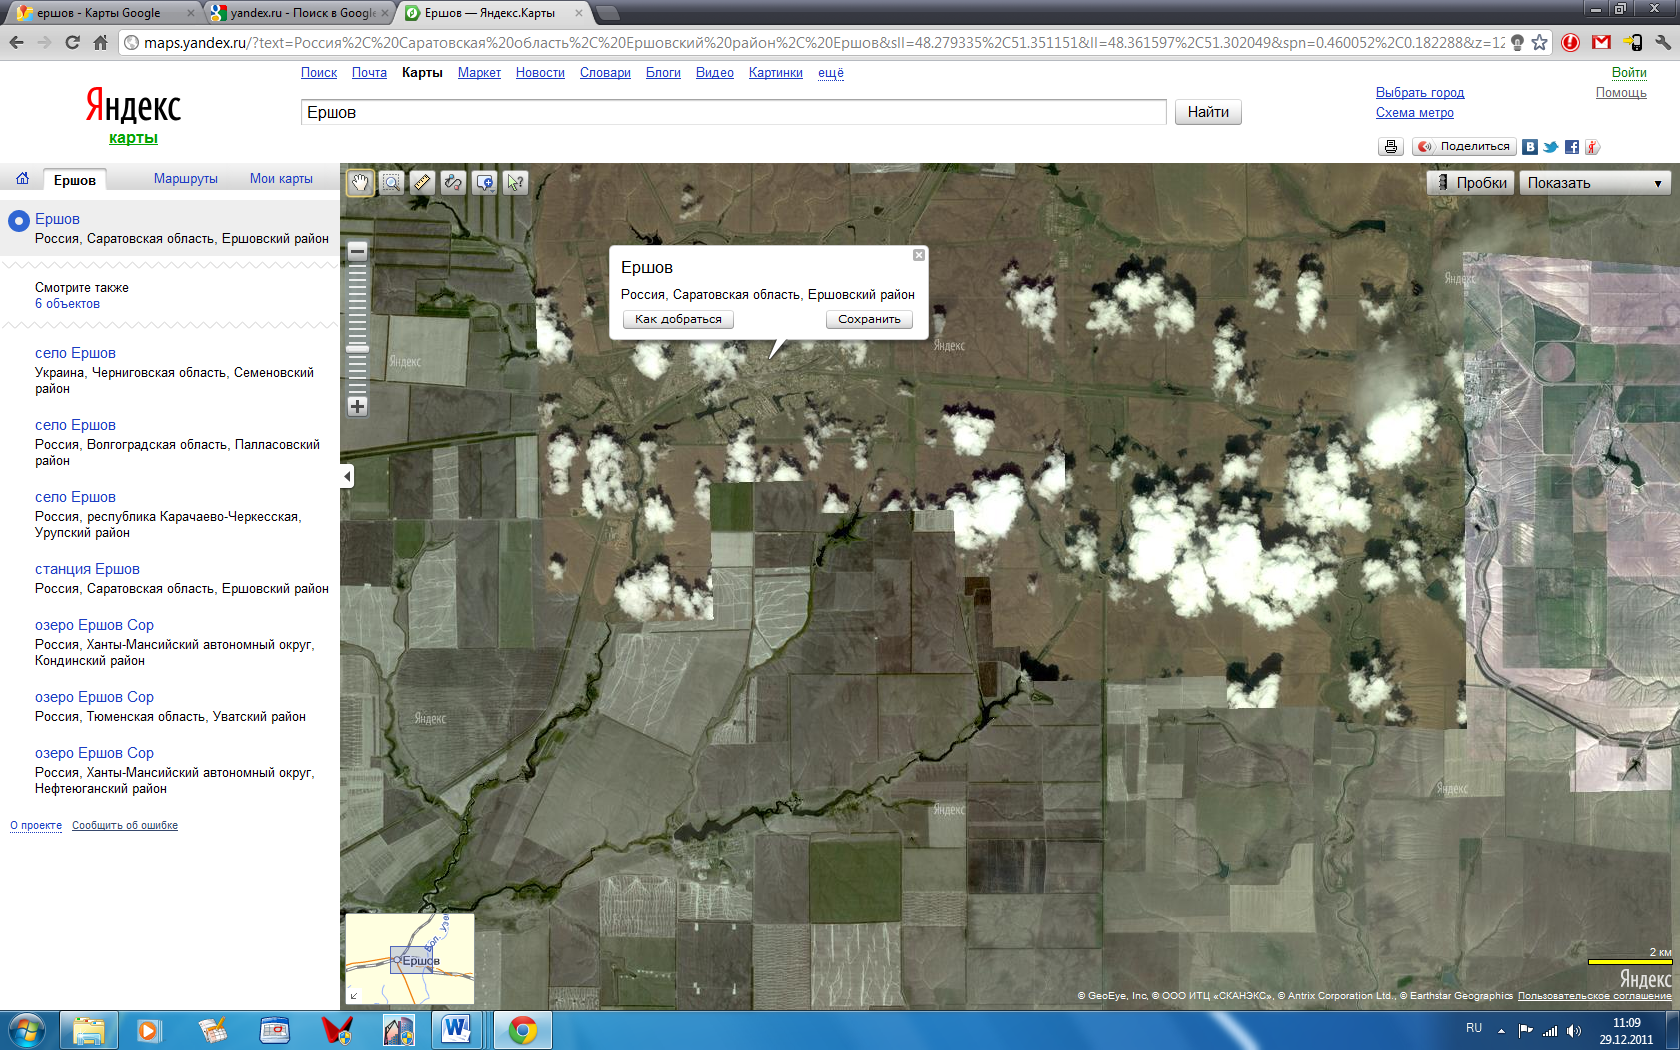Open Windows Explorer from taskbar
1680x1050 pixels.
pyautogui.click(x=89, y=1030)
